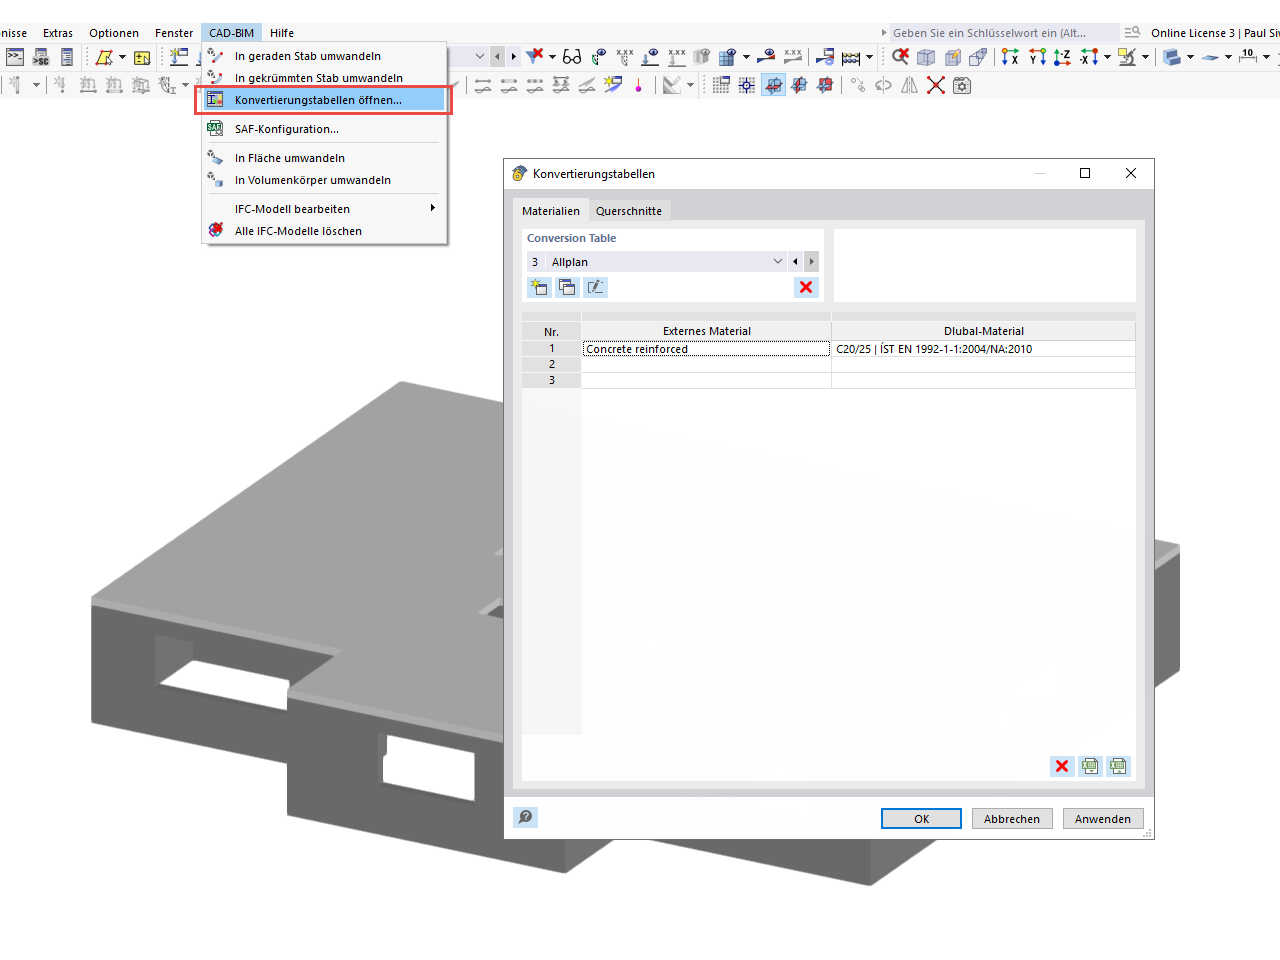Rename the selected conversion table
Screen dimensions: 1280x960
(595, 287)
